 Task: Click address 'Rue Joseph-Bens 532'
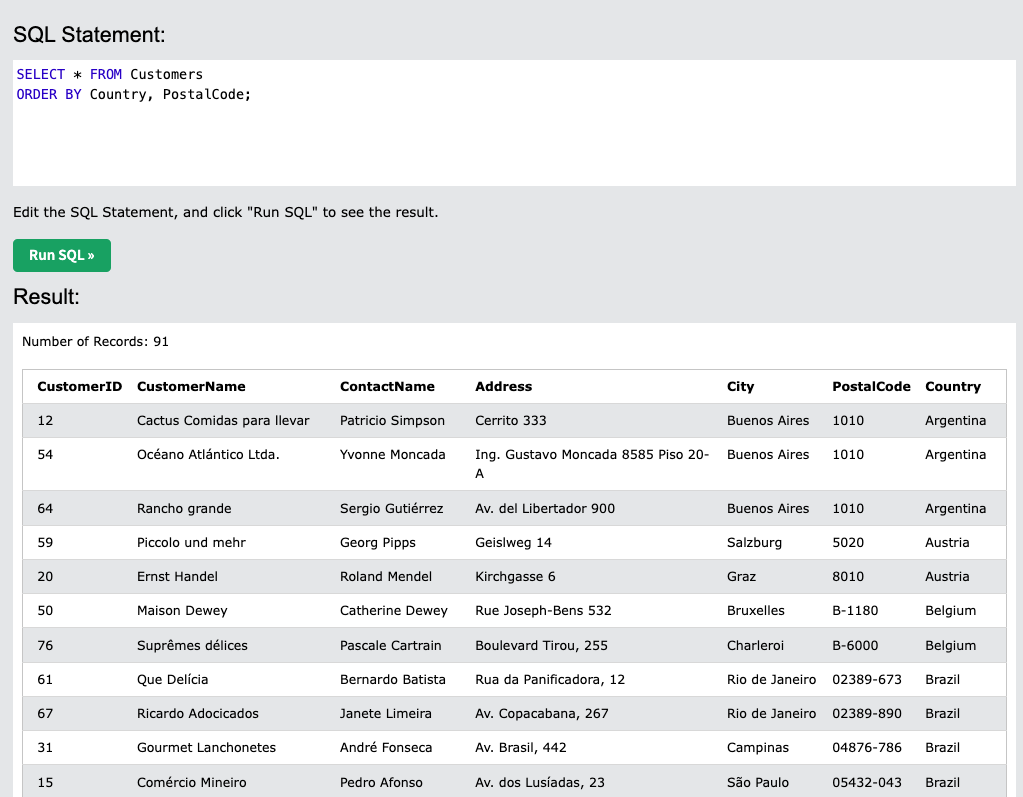coord(543,610)
